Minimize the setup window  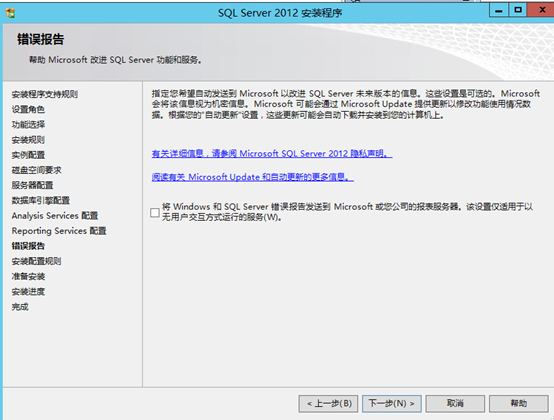499,10
